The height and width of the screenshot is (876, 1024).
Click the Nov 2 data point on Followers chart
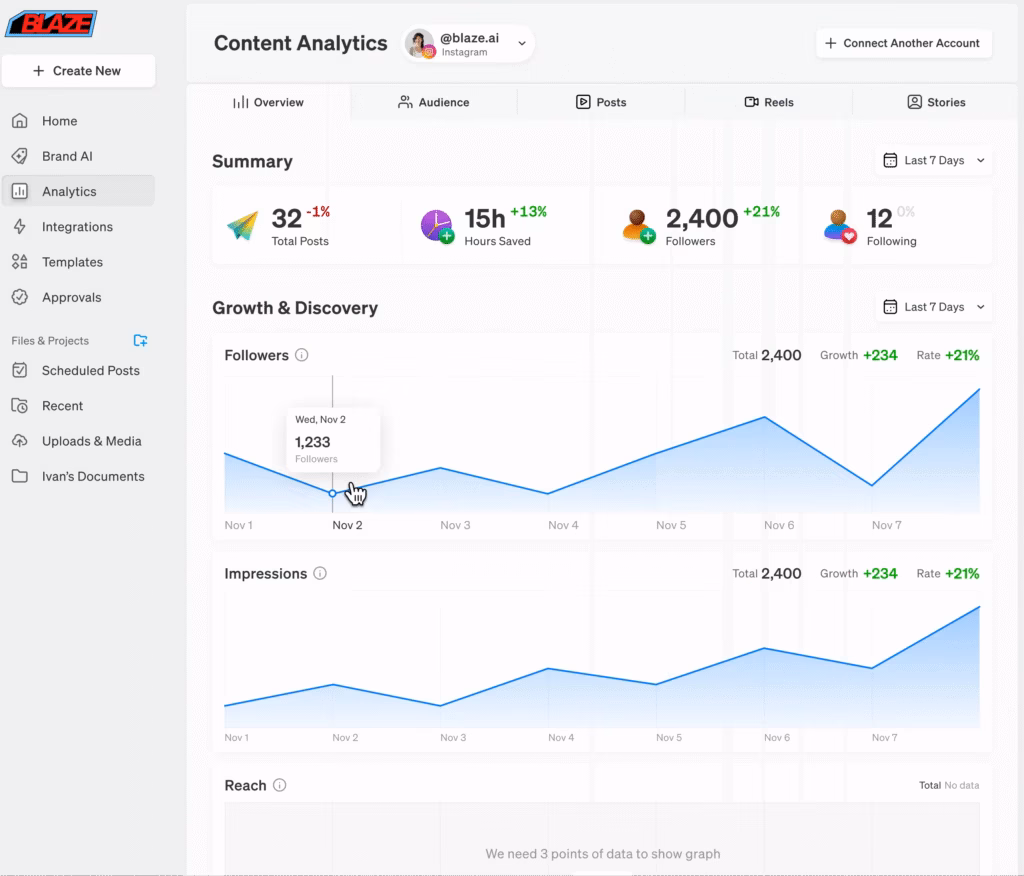tap(333, 493)
